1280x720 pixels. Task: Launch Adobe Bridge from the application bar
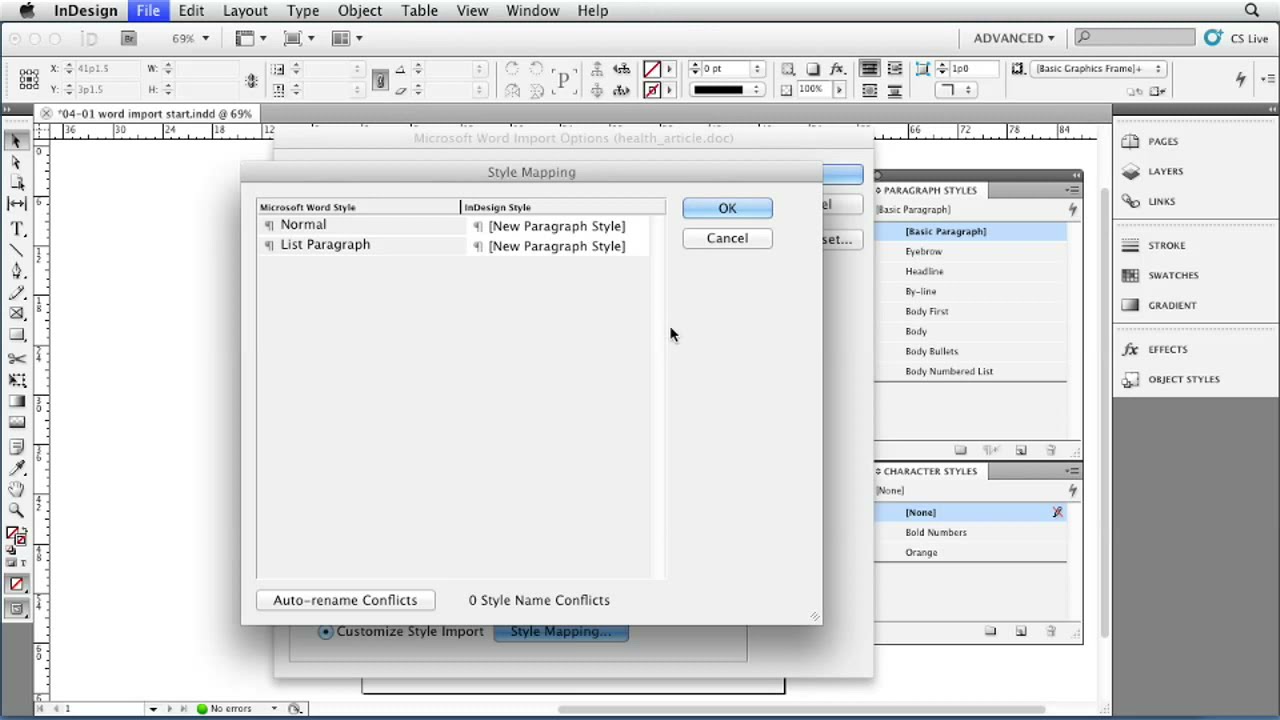(x=129, y=38)
